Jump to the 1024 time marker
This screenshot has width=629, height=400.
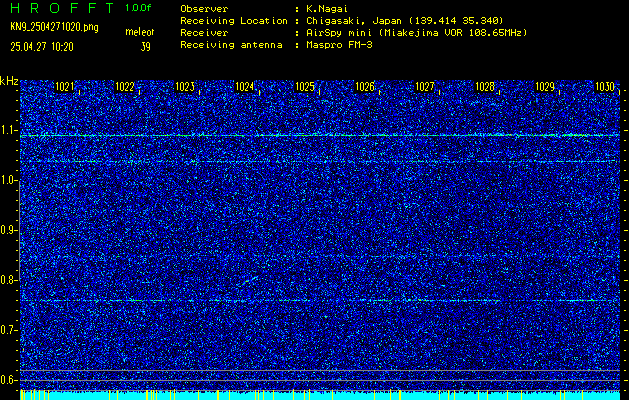click(245, 87)
